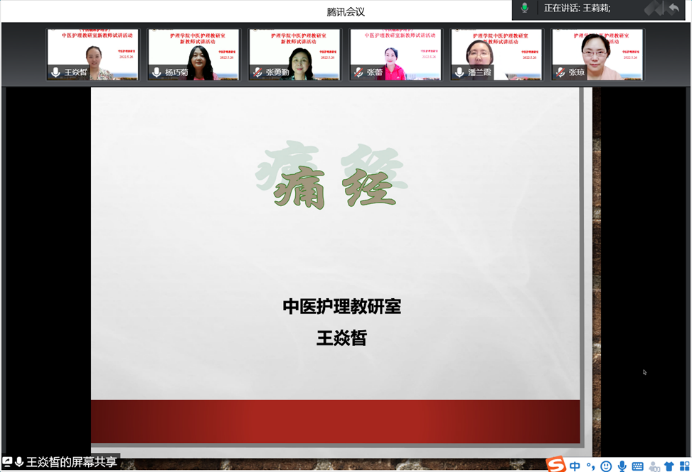Viewport: 693px width, 473px height.
Task: Click the reply arrow icon at top-right
Action: tap(673, 8)
